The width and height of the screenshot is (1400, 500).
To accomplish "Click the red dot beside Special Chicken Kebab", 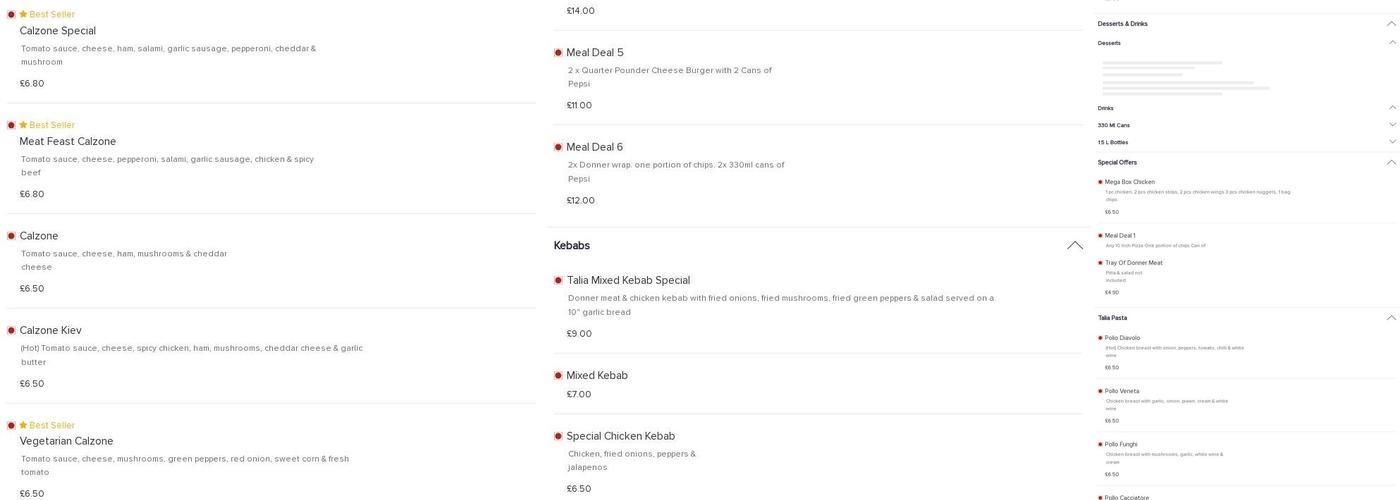I will coord(558,436).
